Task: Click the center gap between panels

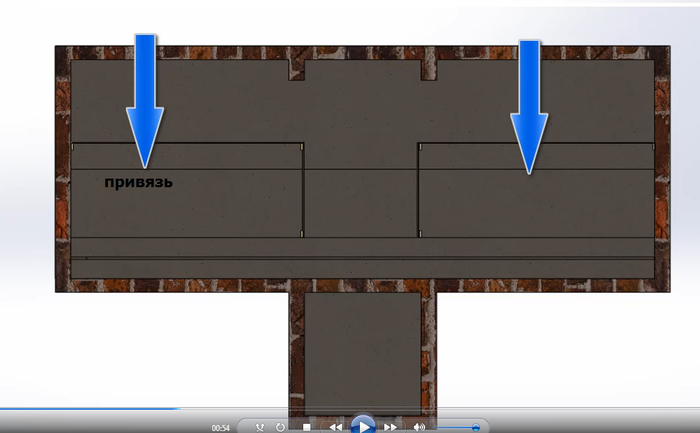Action: [x=360, y=200]
